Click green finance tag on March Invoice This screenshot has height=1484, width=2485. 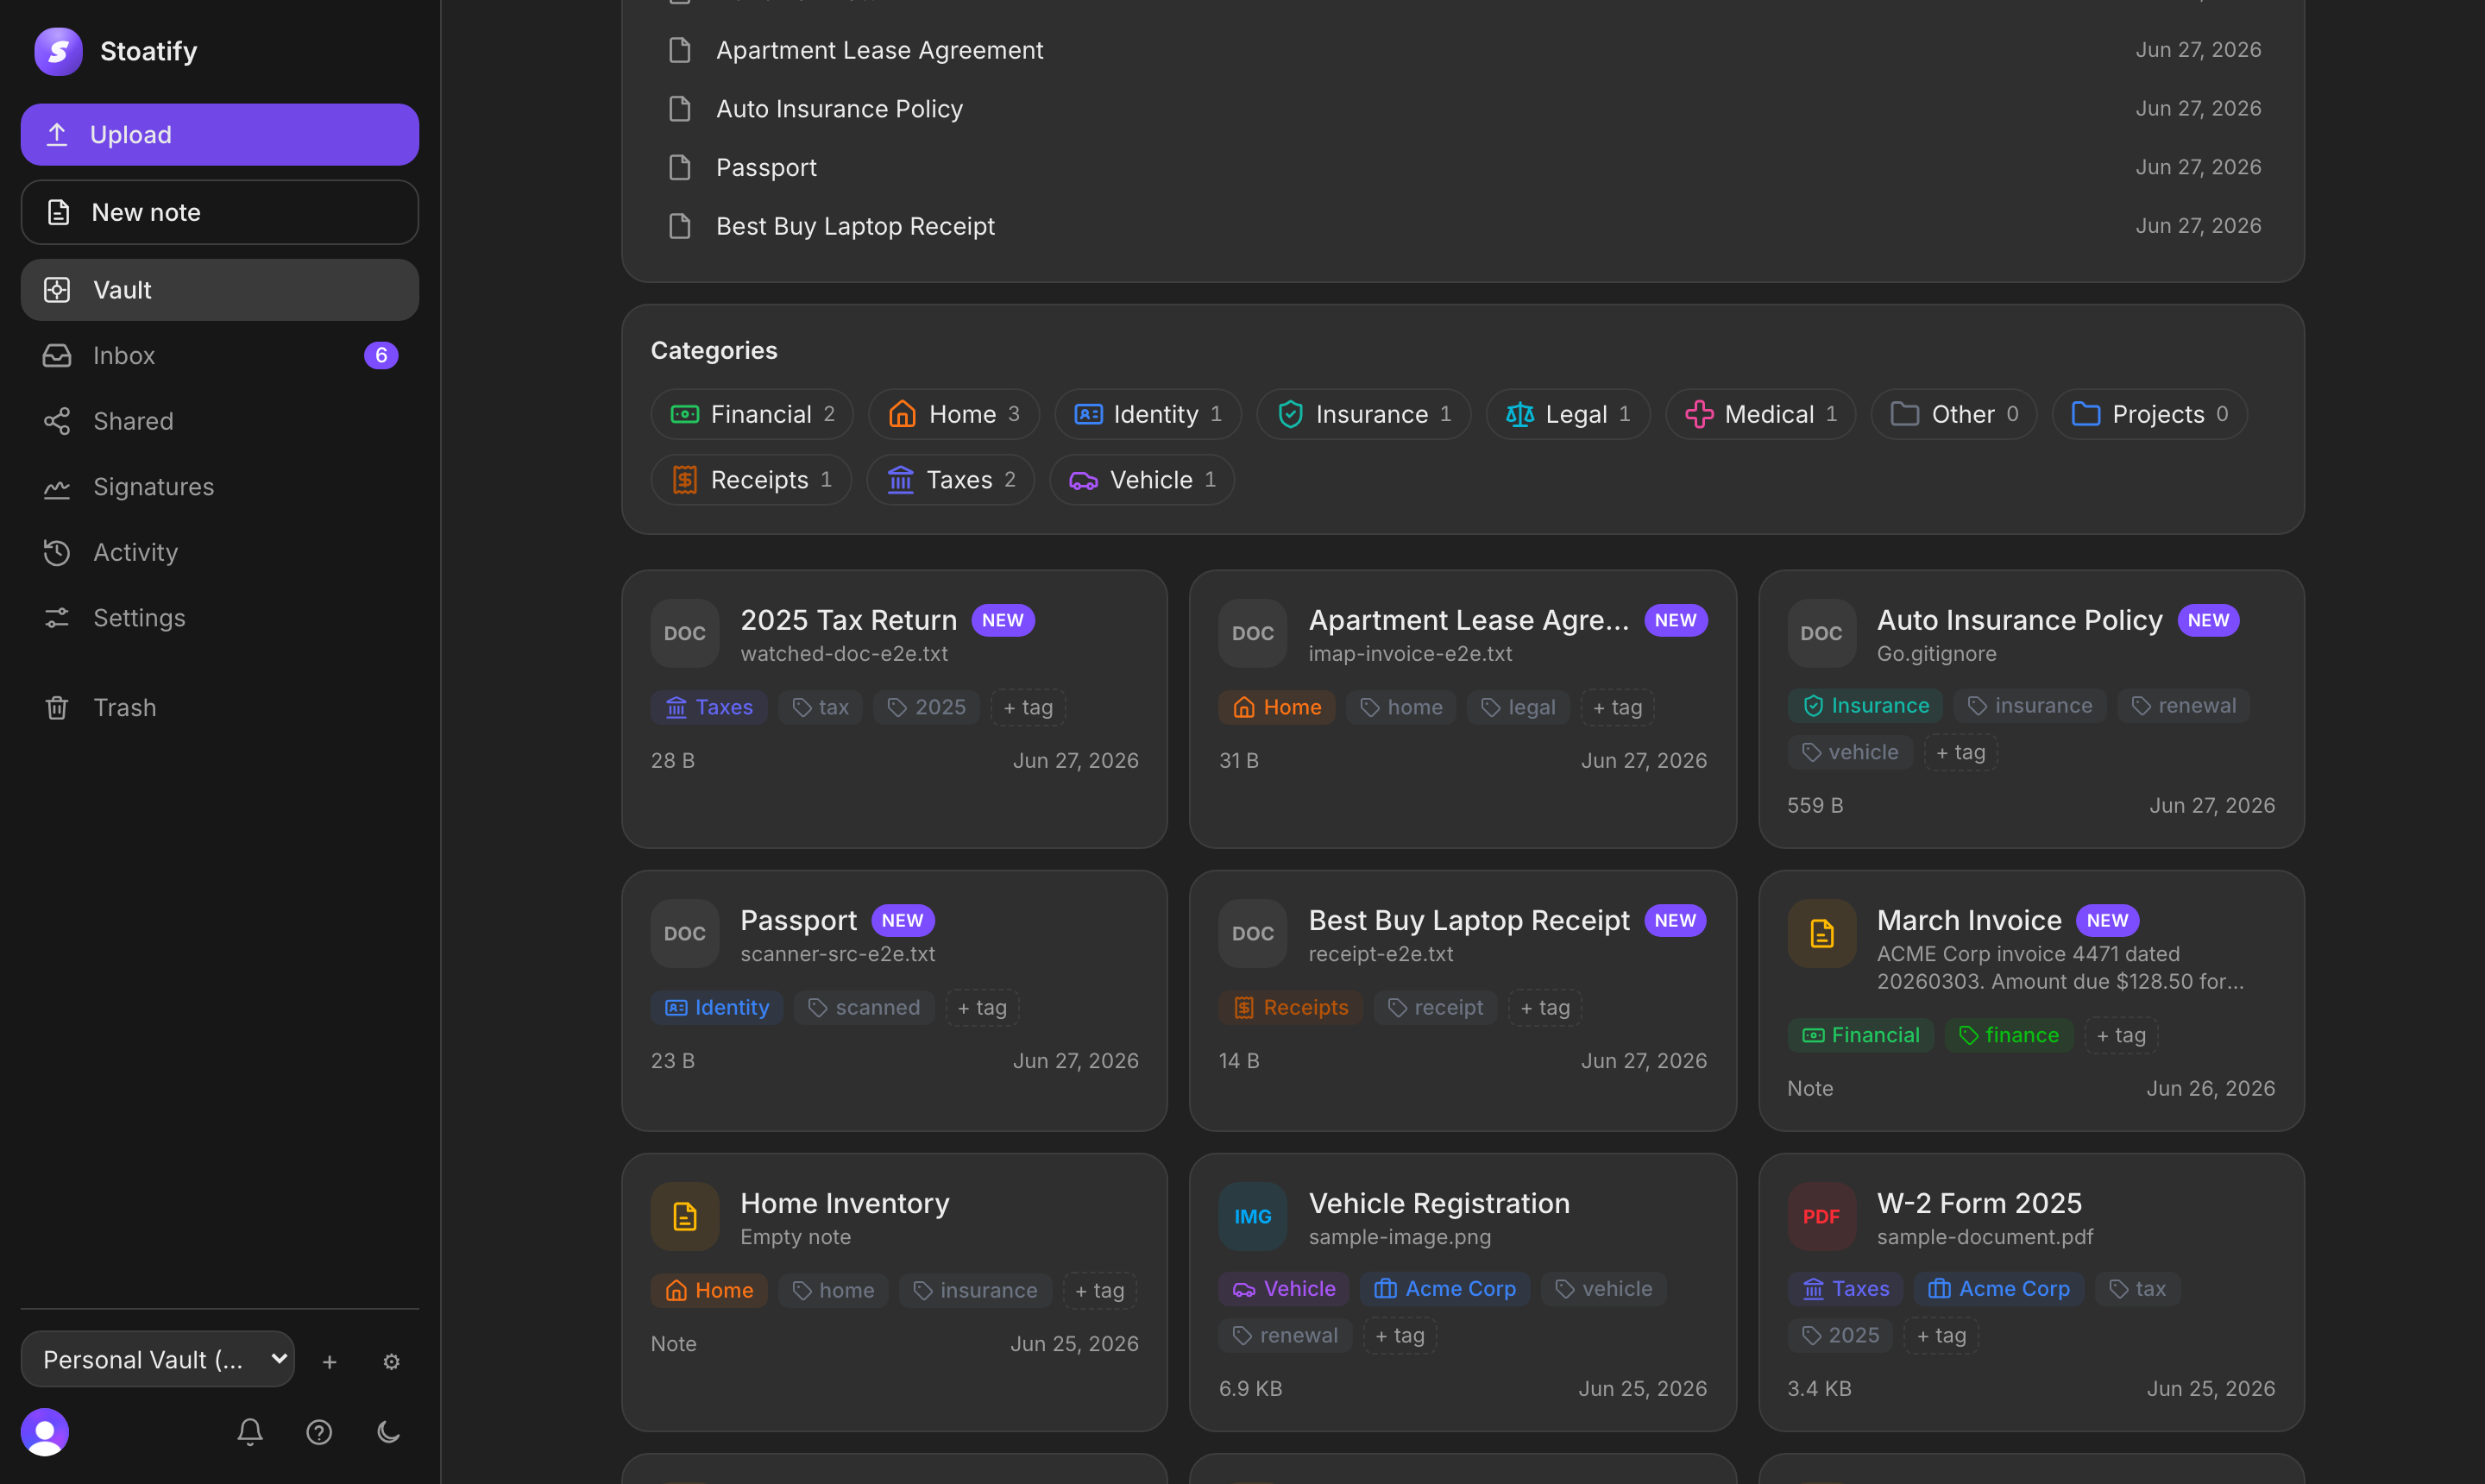2009,1035
